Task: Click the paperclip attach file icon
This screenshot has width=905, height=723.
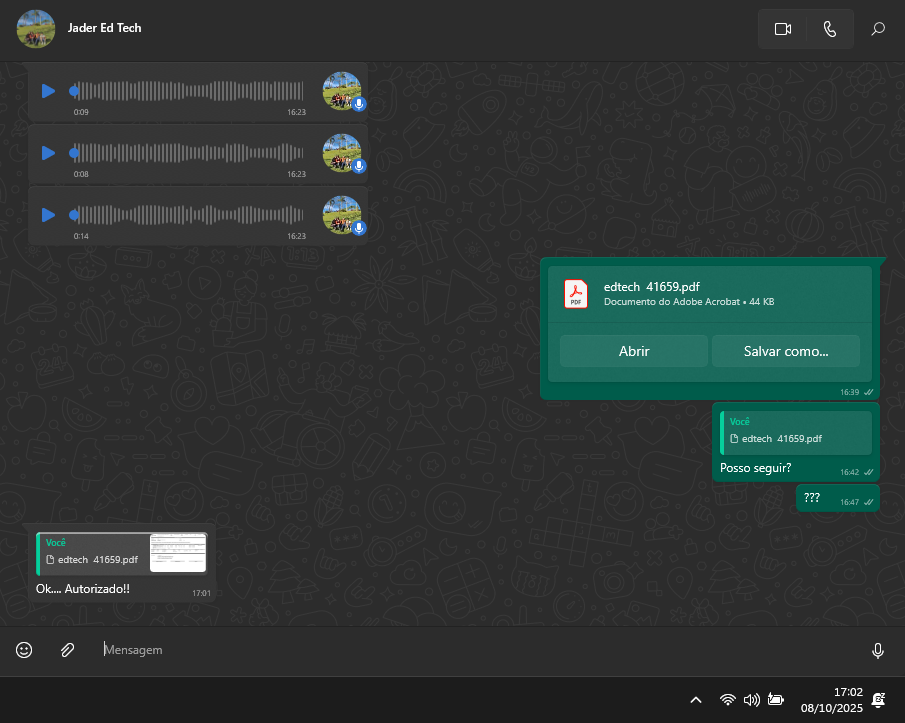Action: (x=67, y=650)
